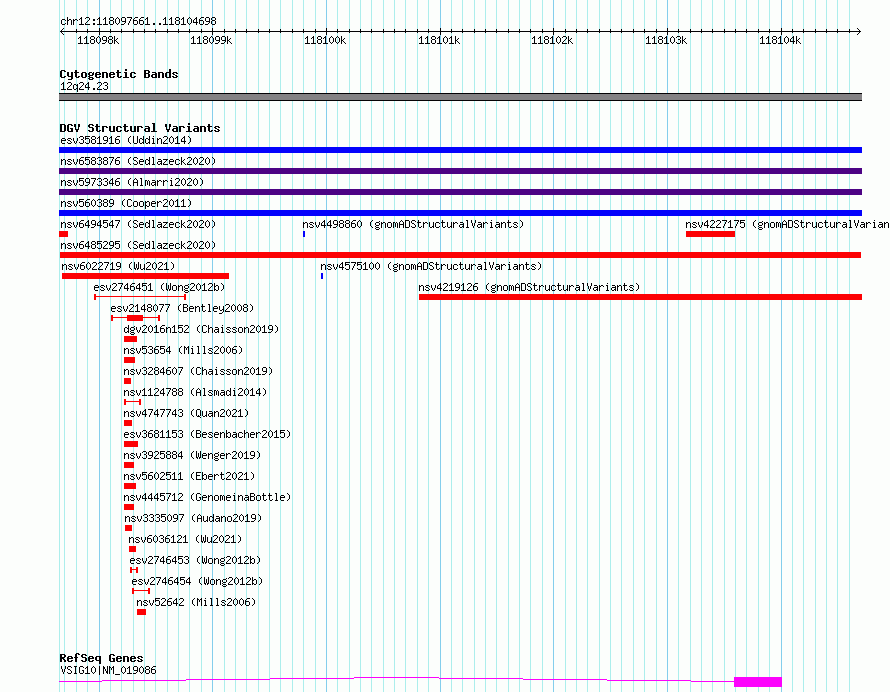
Task: Click esv2746453 (Wong2012b) label
Action: pyautogui.click(x=195, y=560)
